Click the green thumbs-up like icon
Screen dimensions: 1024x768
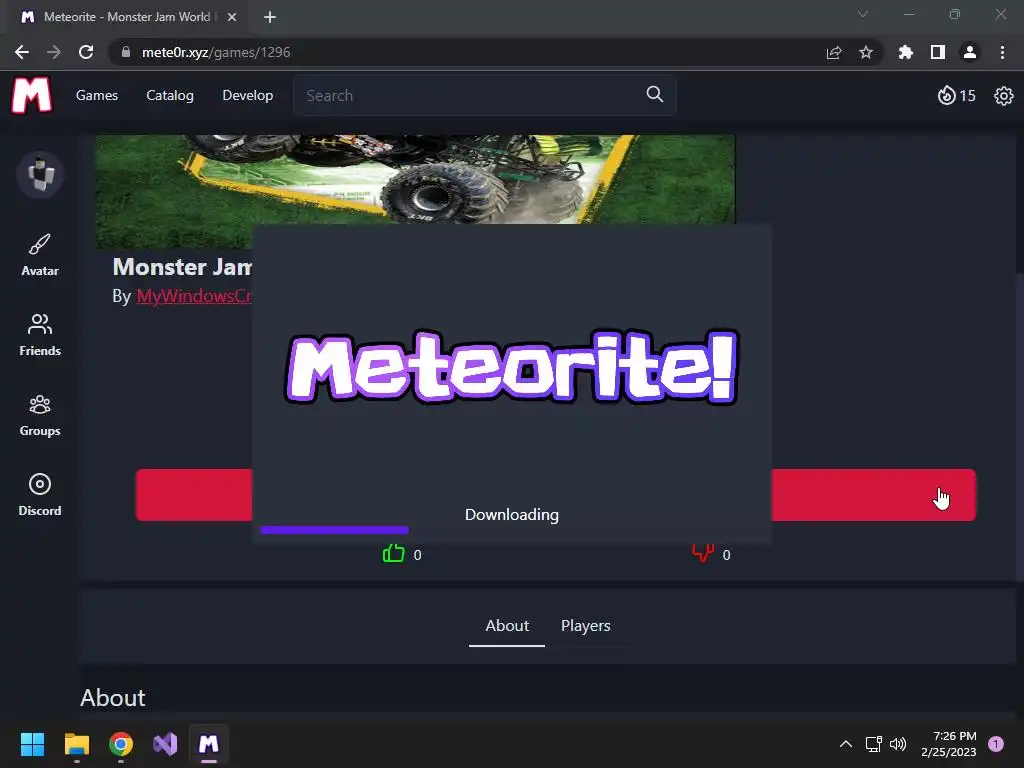coord(393,553)
